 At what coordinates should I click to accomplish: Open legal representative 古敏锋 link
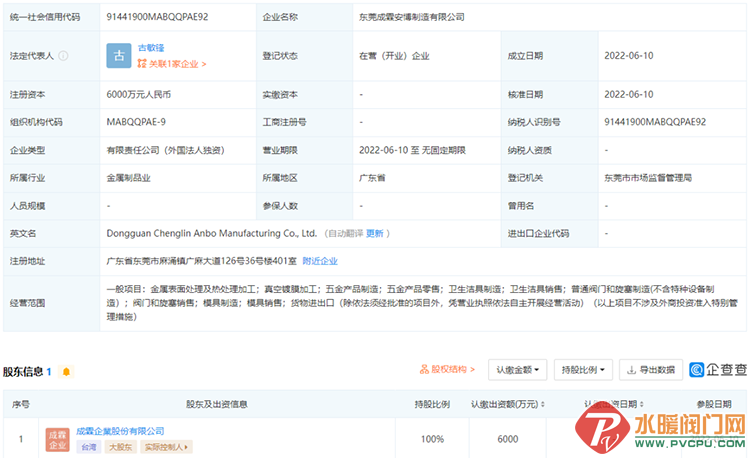151,48
